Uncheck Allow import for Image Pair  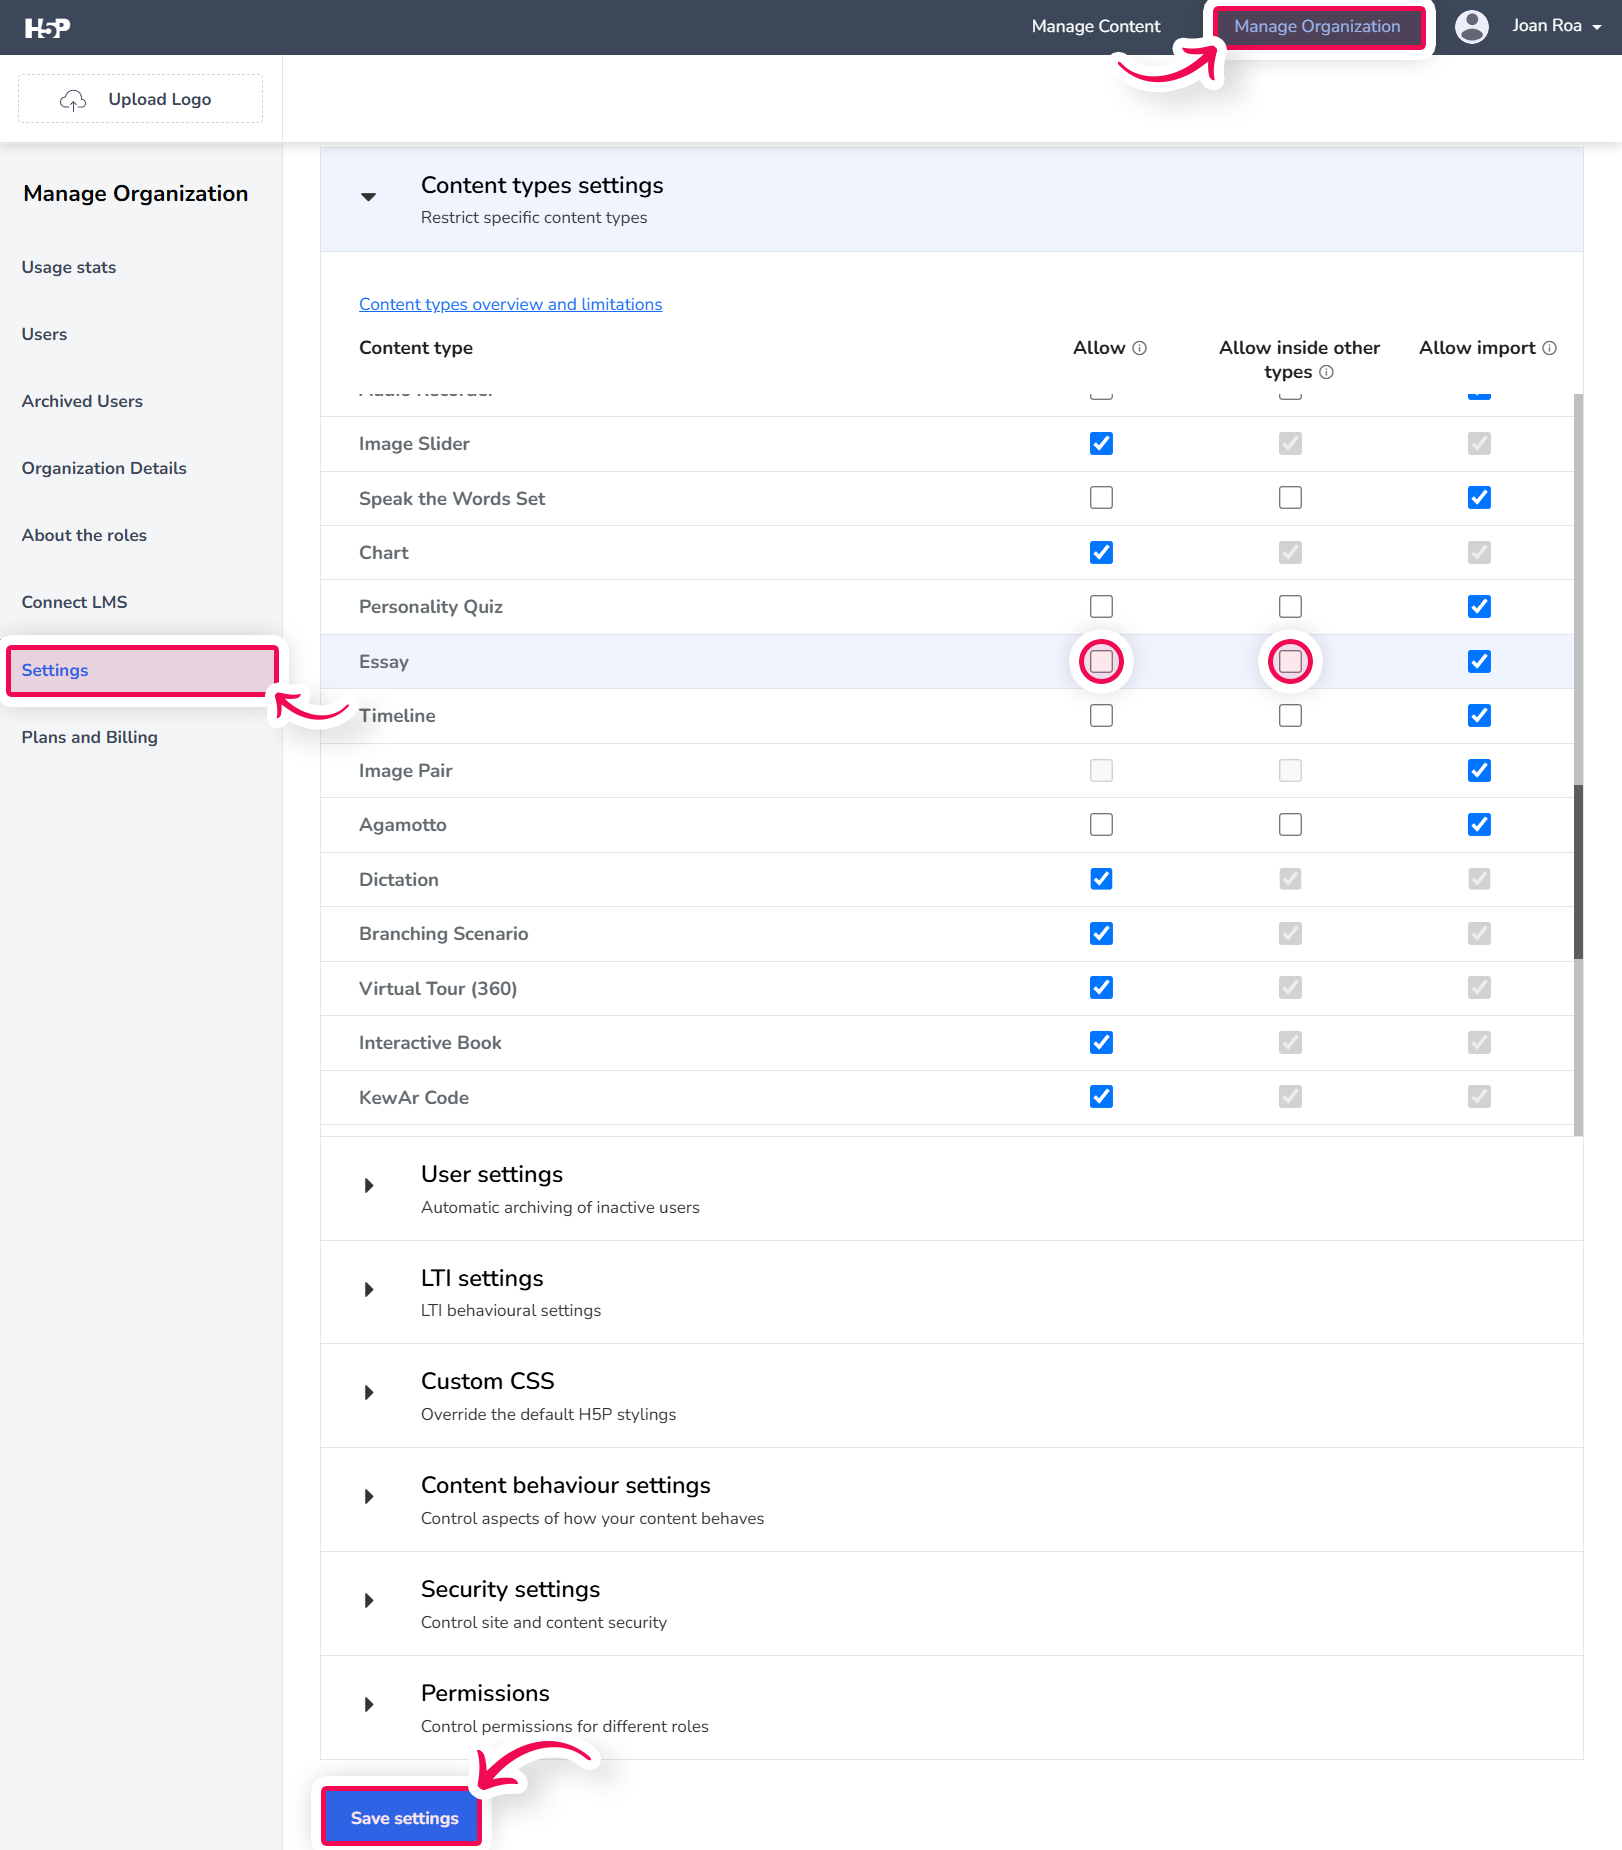point(1479,770)
